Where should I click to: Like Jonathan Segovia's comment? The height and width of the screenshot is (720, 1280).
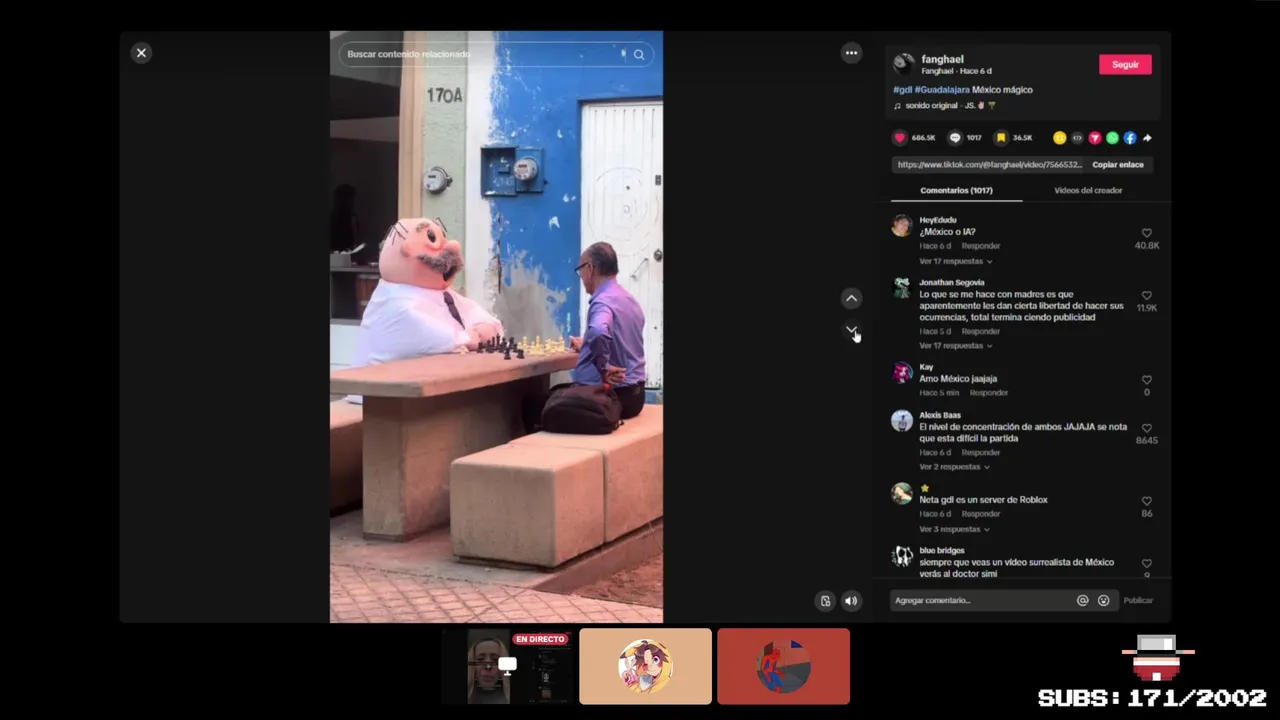[1146, 296]
